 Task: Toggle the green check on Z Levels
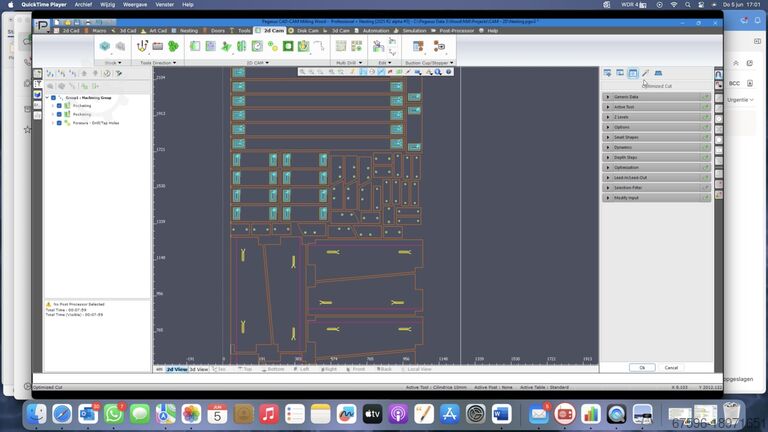pos(705,117)
